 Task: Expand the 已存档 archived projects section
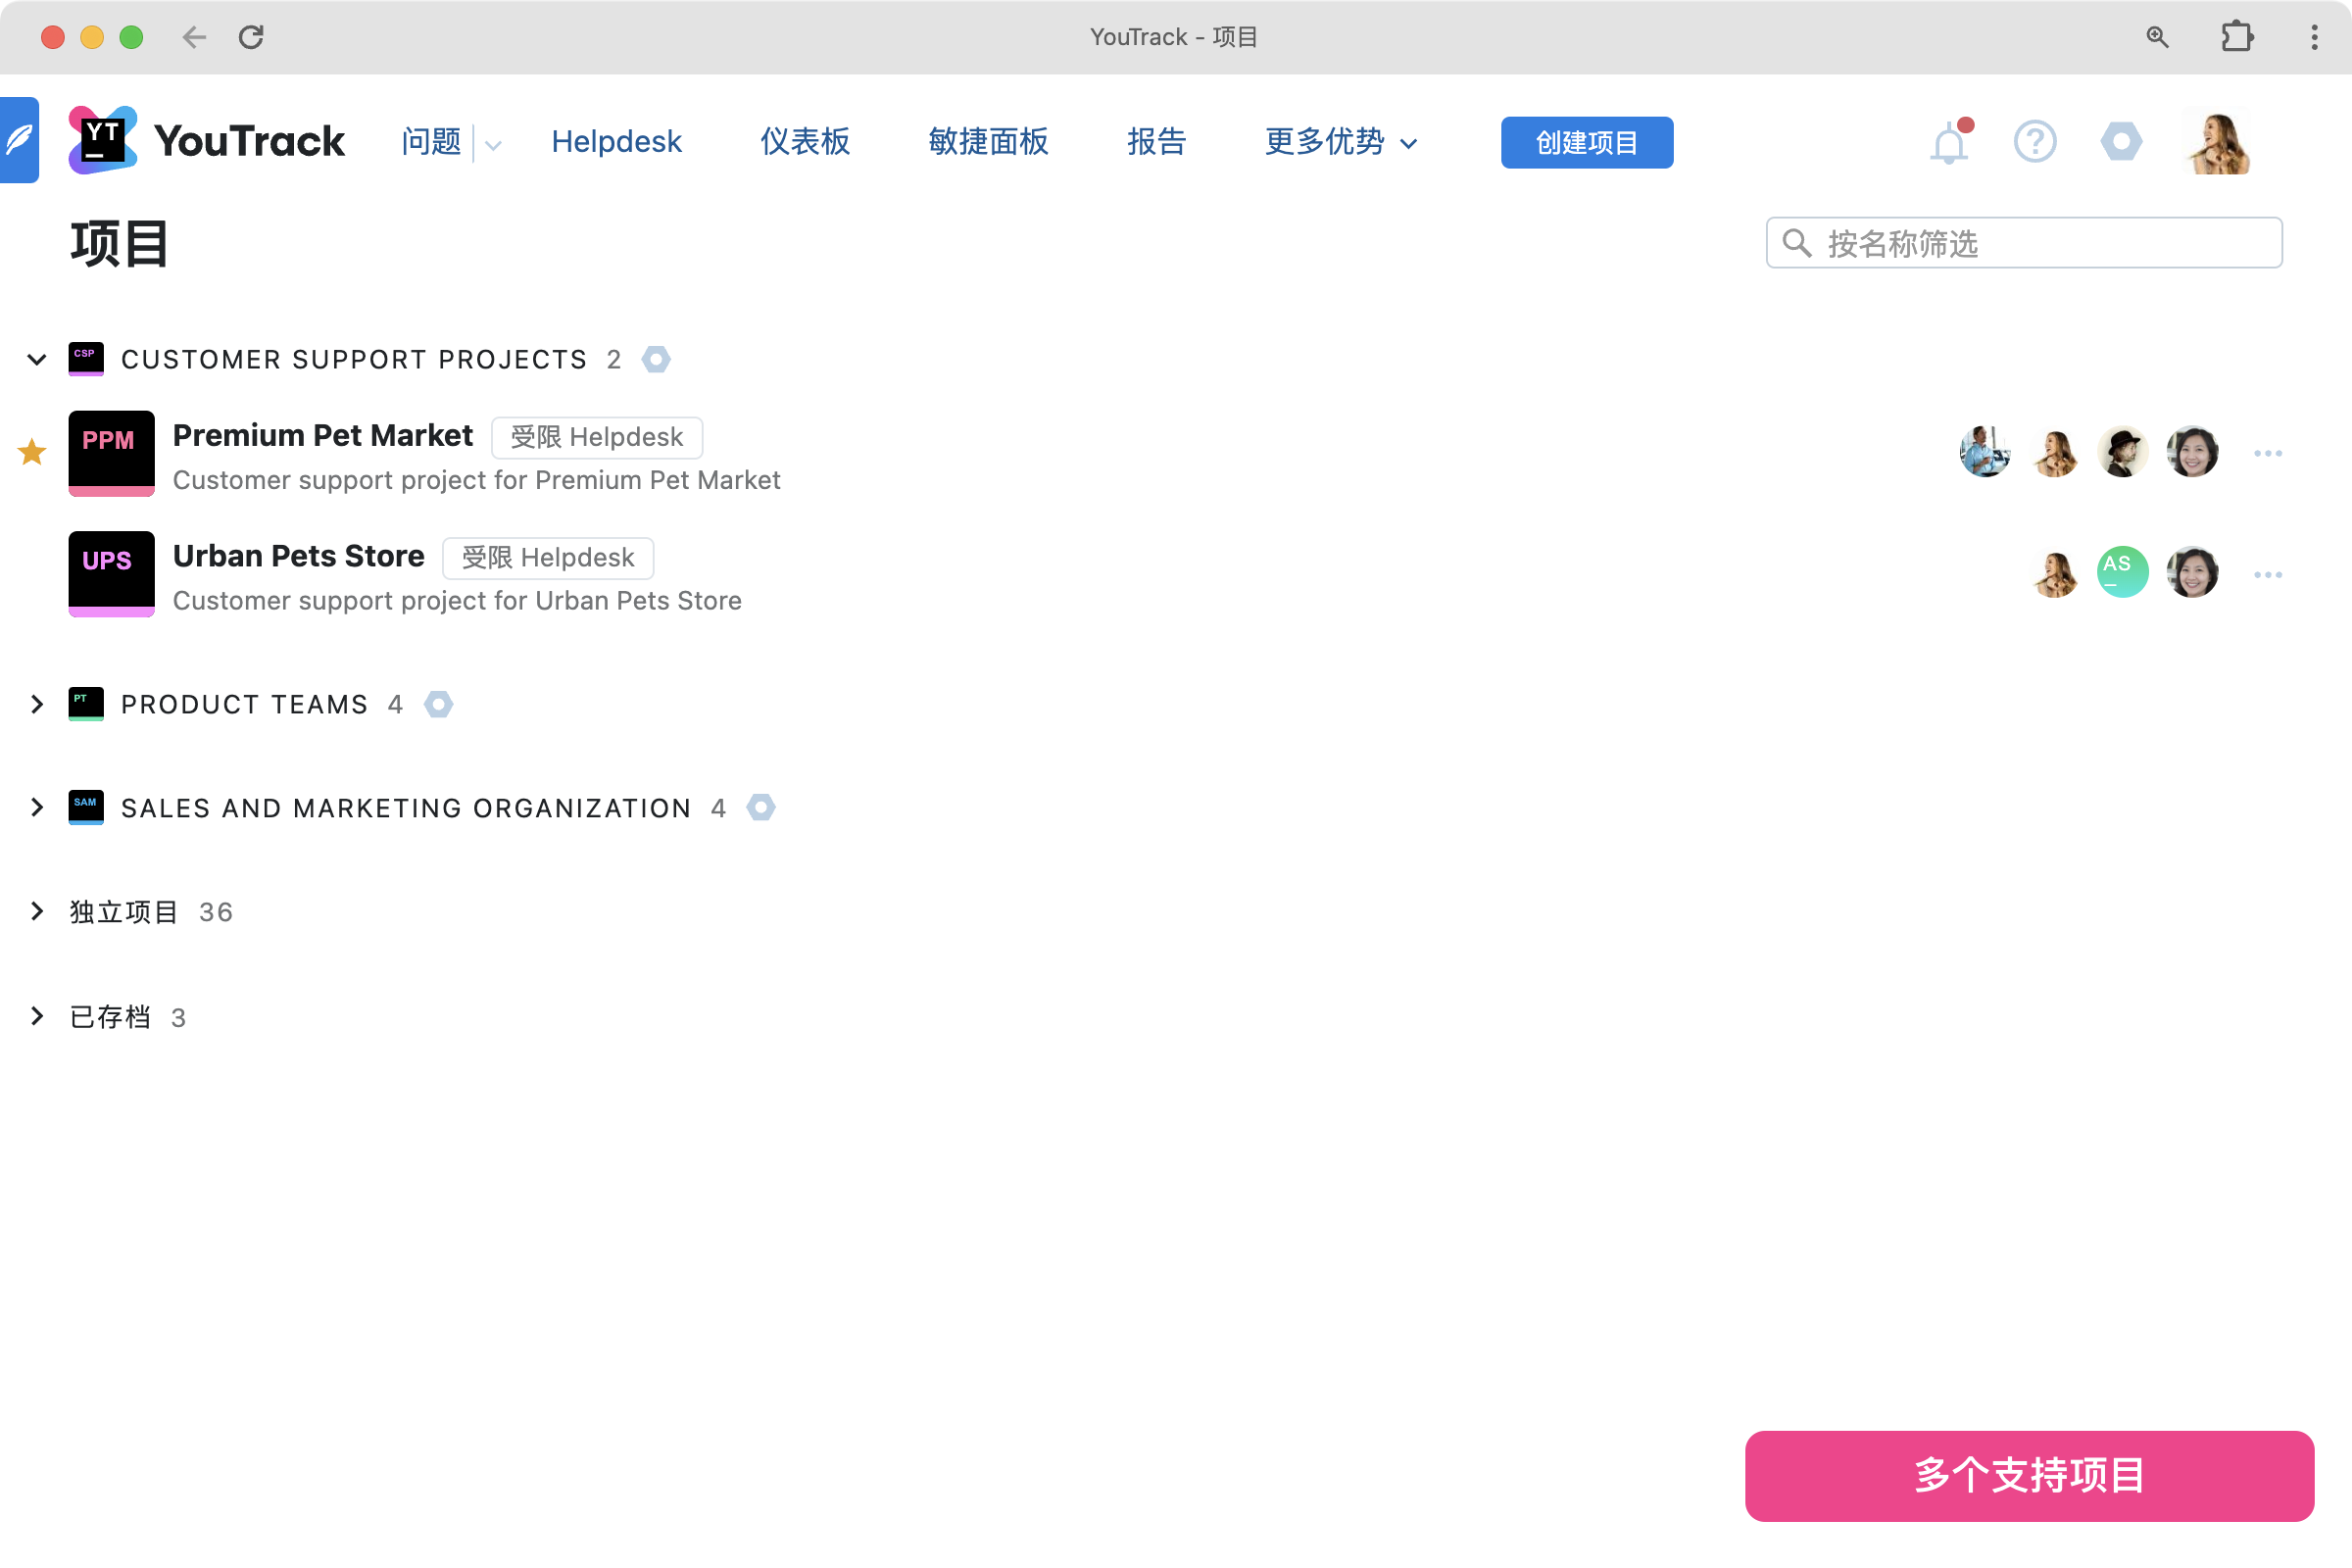tap(37, 1016)
